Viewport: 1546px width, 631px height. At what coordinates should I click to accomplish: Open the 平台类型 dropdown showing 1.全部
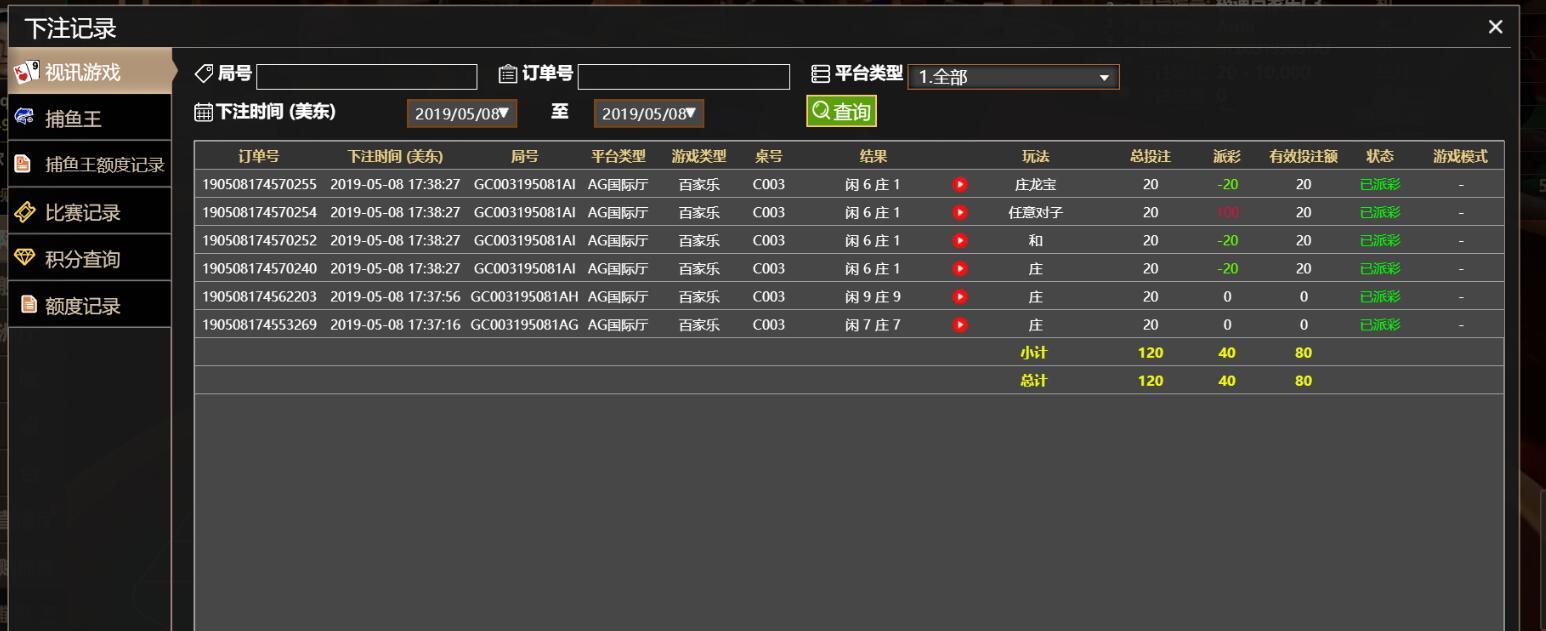pyautogui.click(x=1012, y=77)
